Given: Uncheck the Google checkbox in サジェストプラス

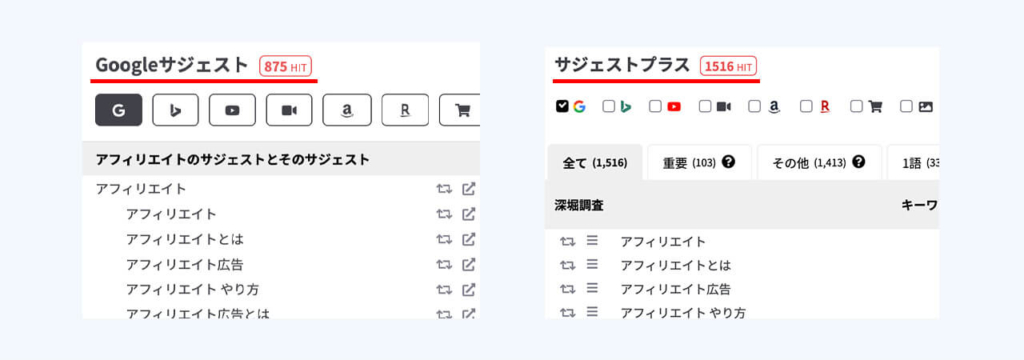Looking at the screenshot, I should [562, 106].
